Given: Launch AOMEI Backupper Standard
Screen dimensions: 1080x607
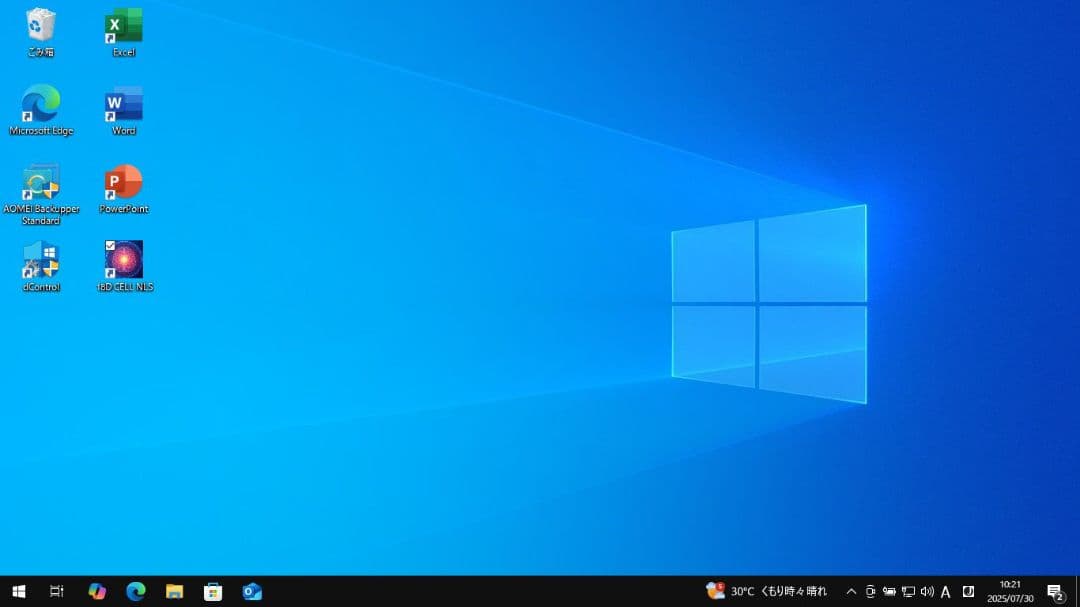Looking at the screenshot, I should tap(40, 182).
